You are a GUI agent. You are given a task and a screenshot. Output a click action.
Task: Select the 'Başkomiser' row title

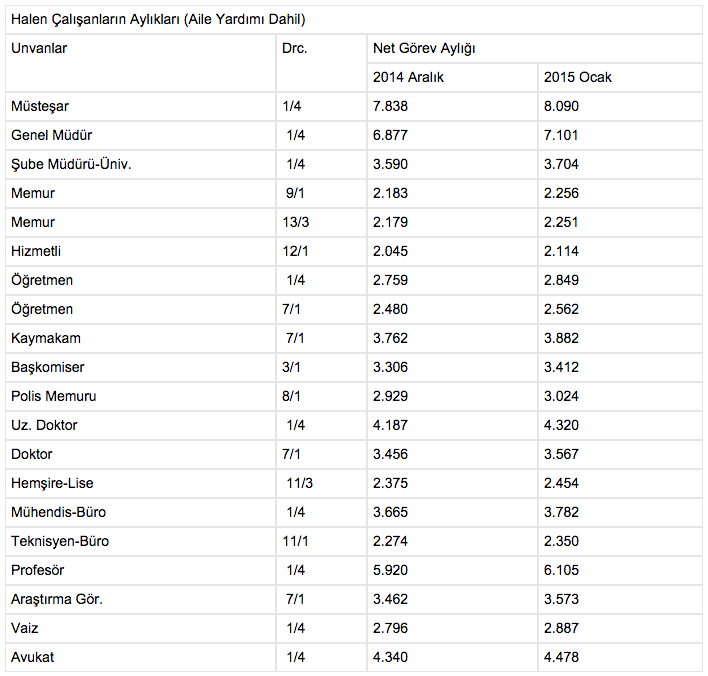coord(48,367)
